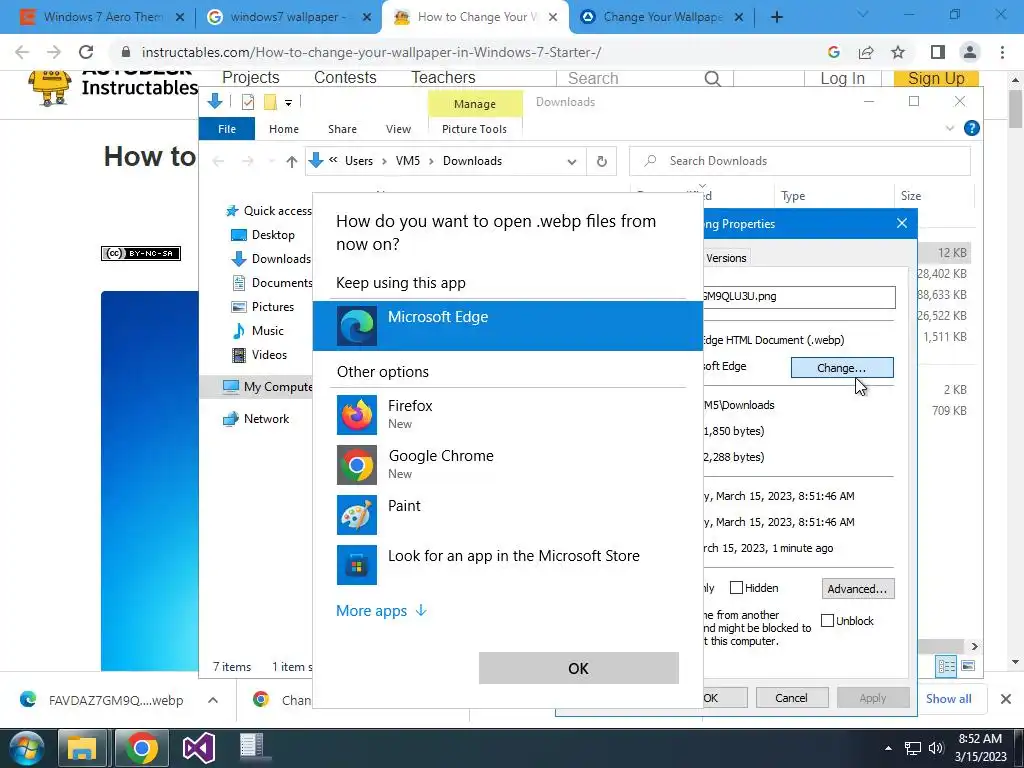The width and height of the screenshot is (1024, 768).
Task: Switch to the Windows 7 Aero Theme tab
Action: (102, 17)
